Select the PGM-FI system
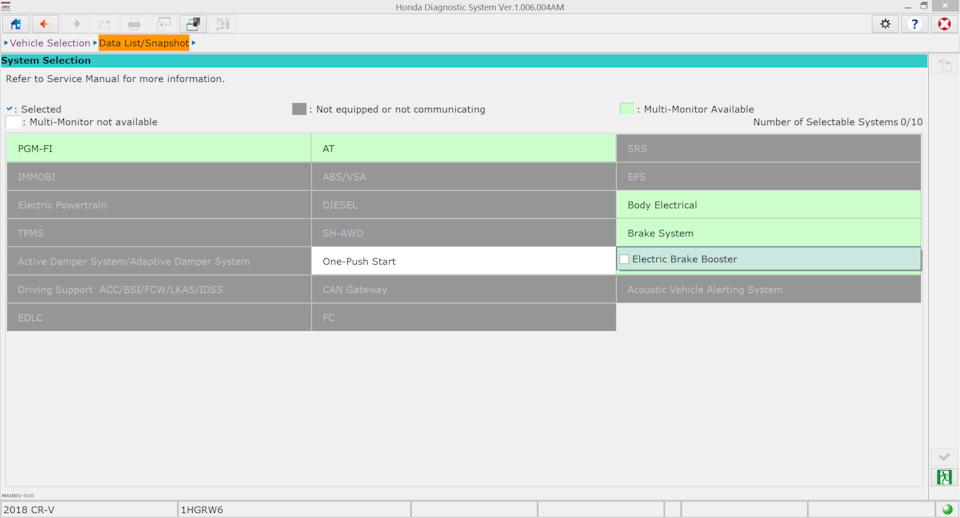Screen dimensions: 960x518 click(x=159, y=148)
